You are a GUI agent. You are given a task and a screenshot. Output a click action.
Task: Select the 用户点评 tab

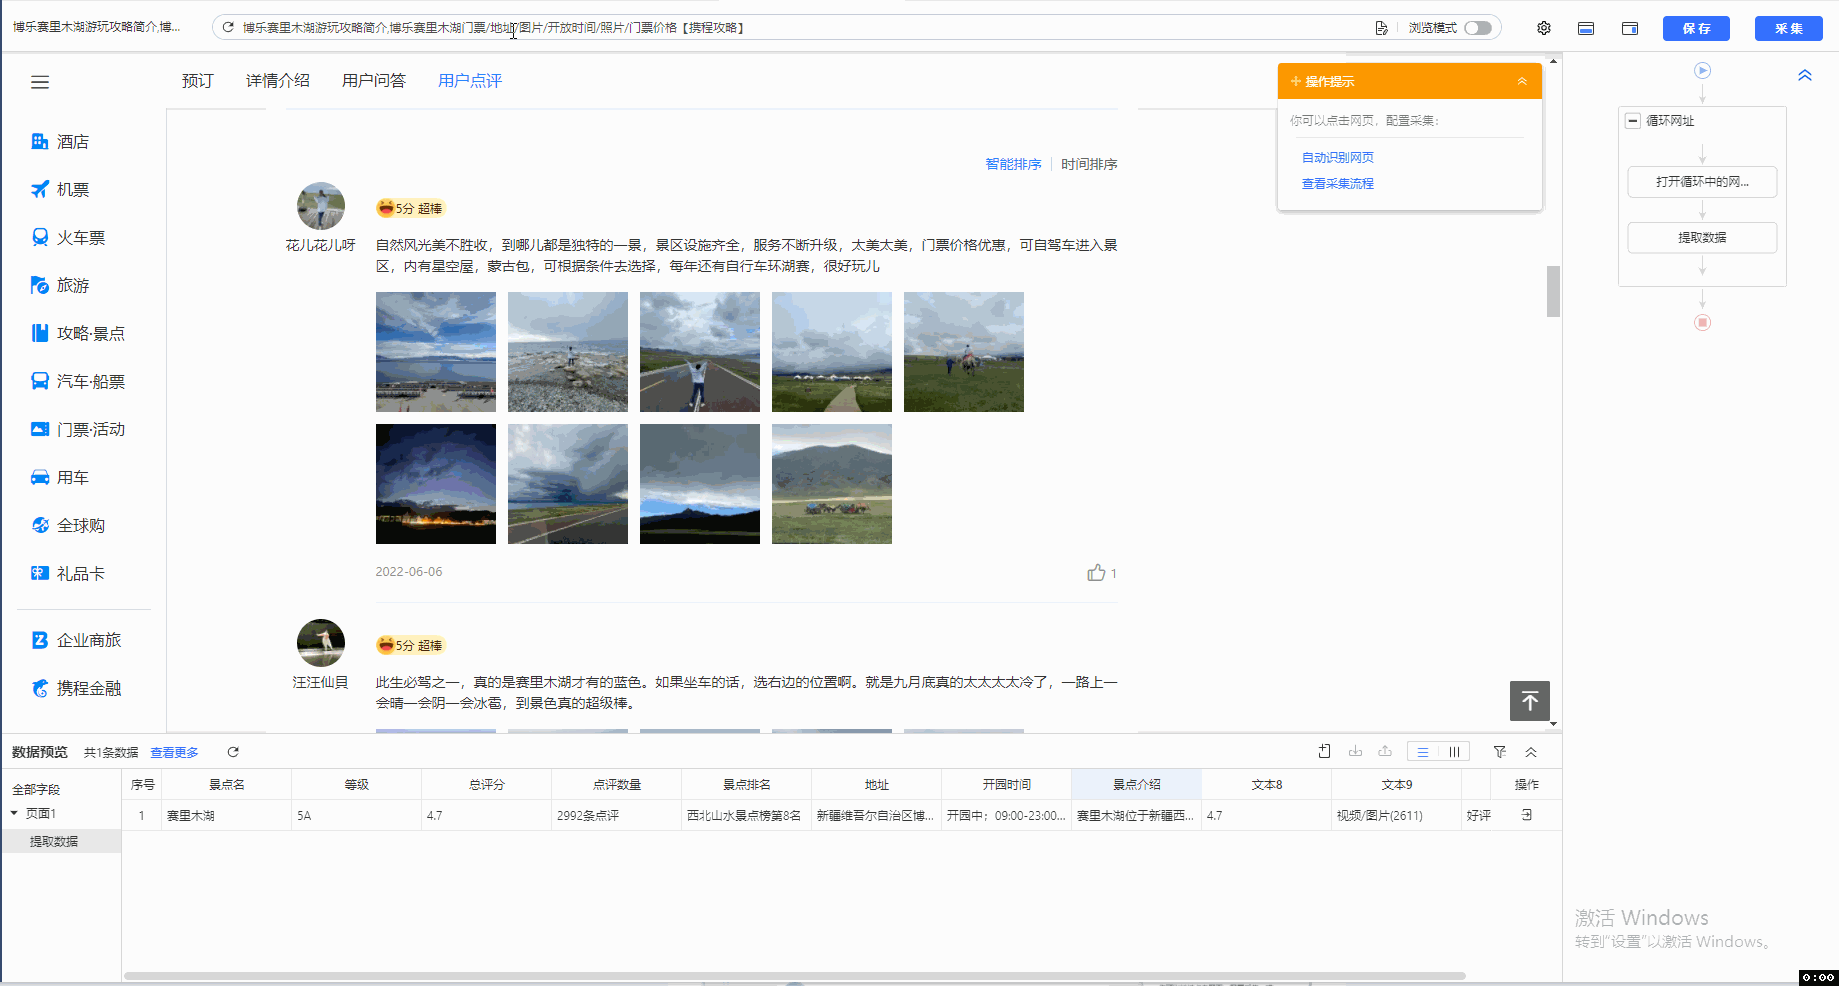pos(470,81)
